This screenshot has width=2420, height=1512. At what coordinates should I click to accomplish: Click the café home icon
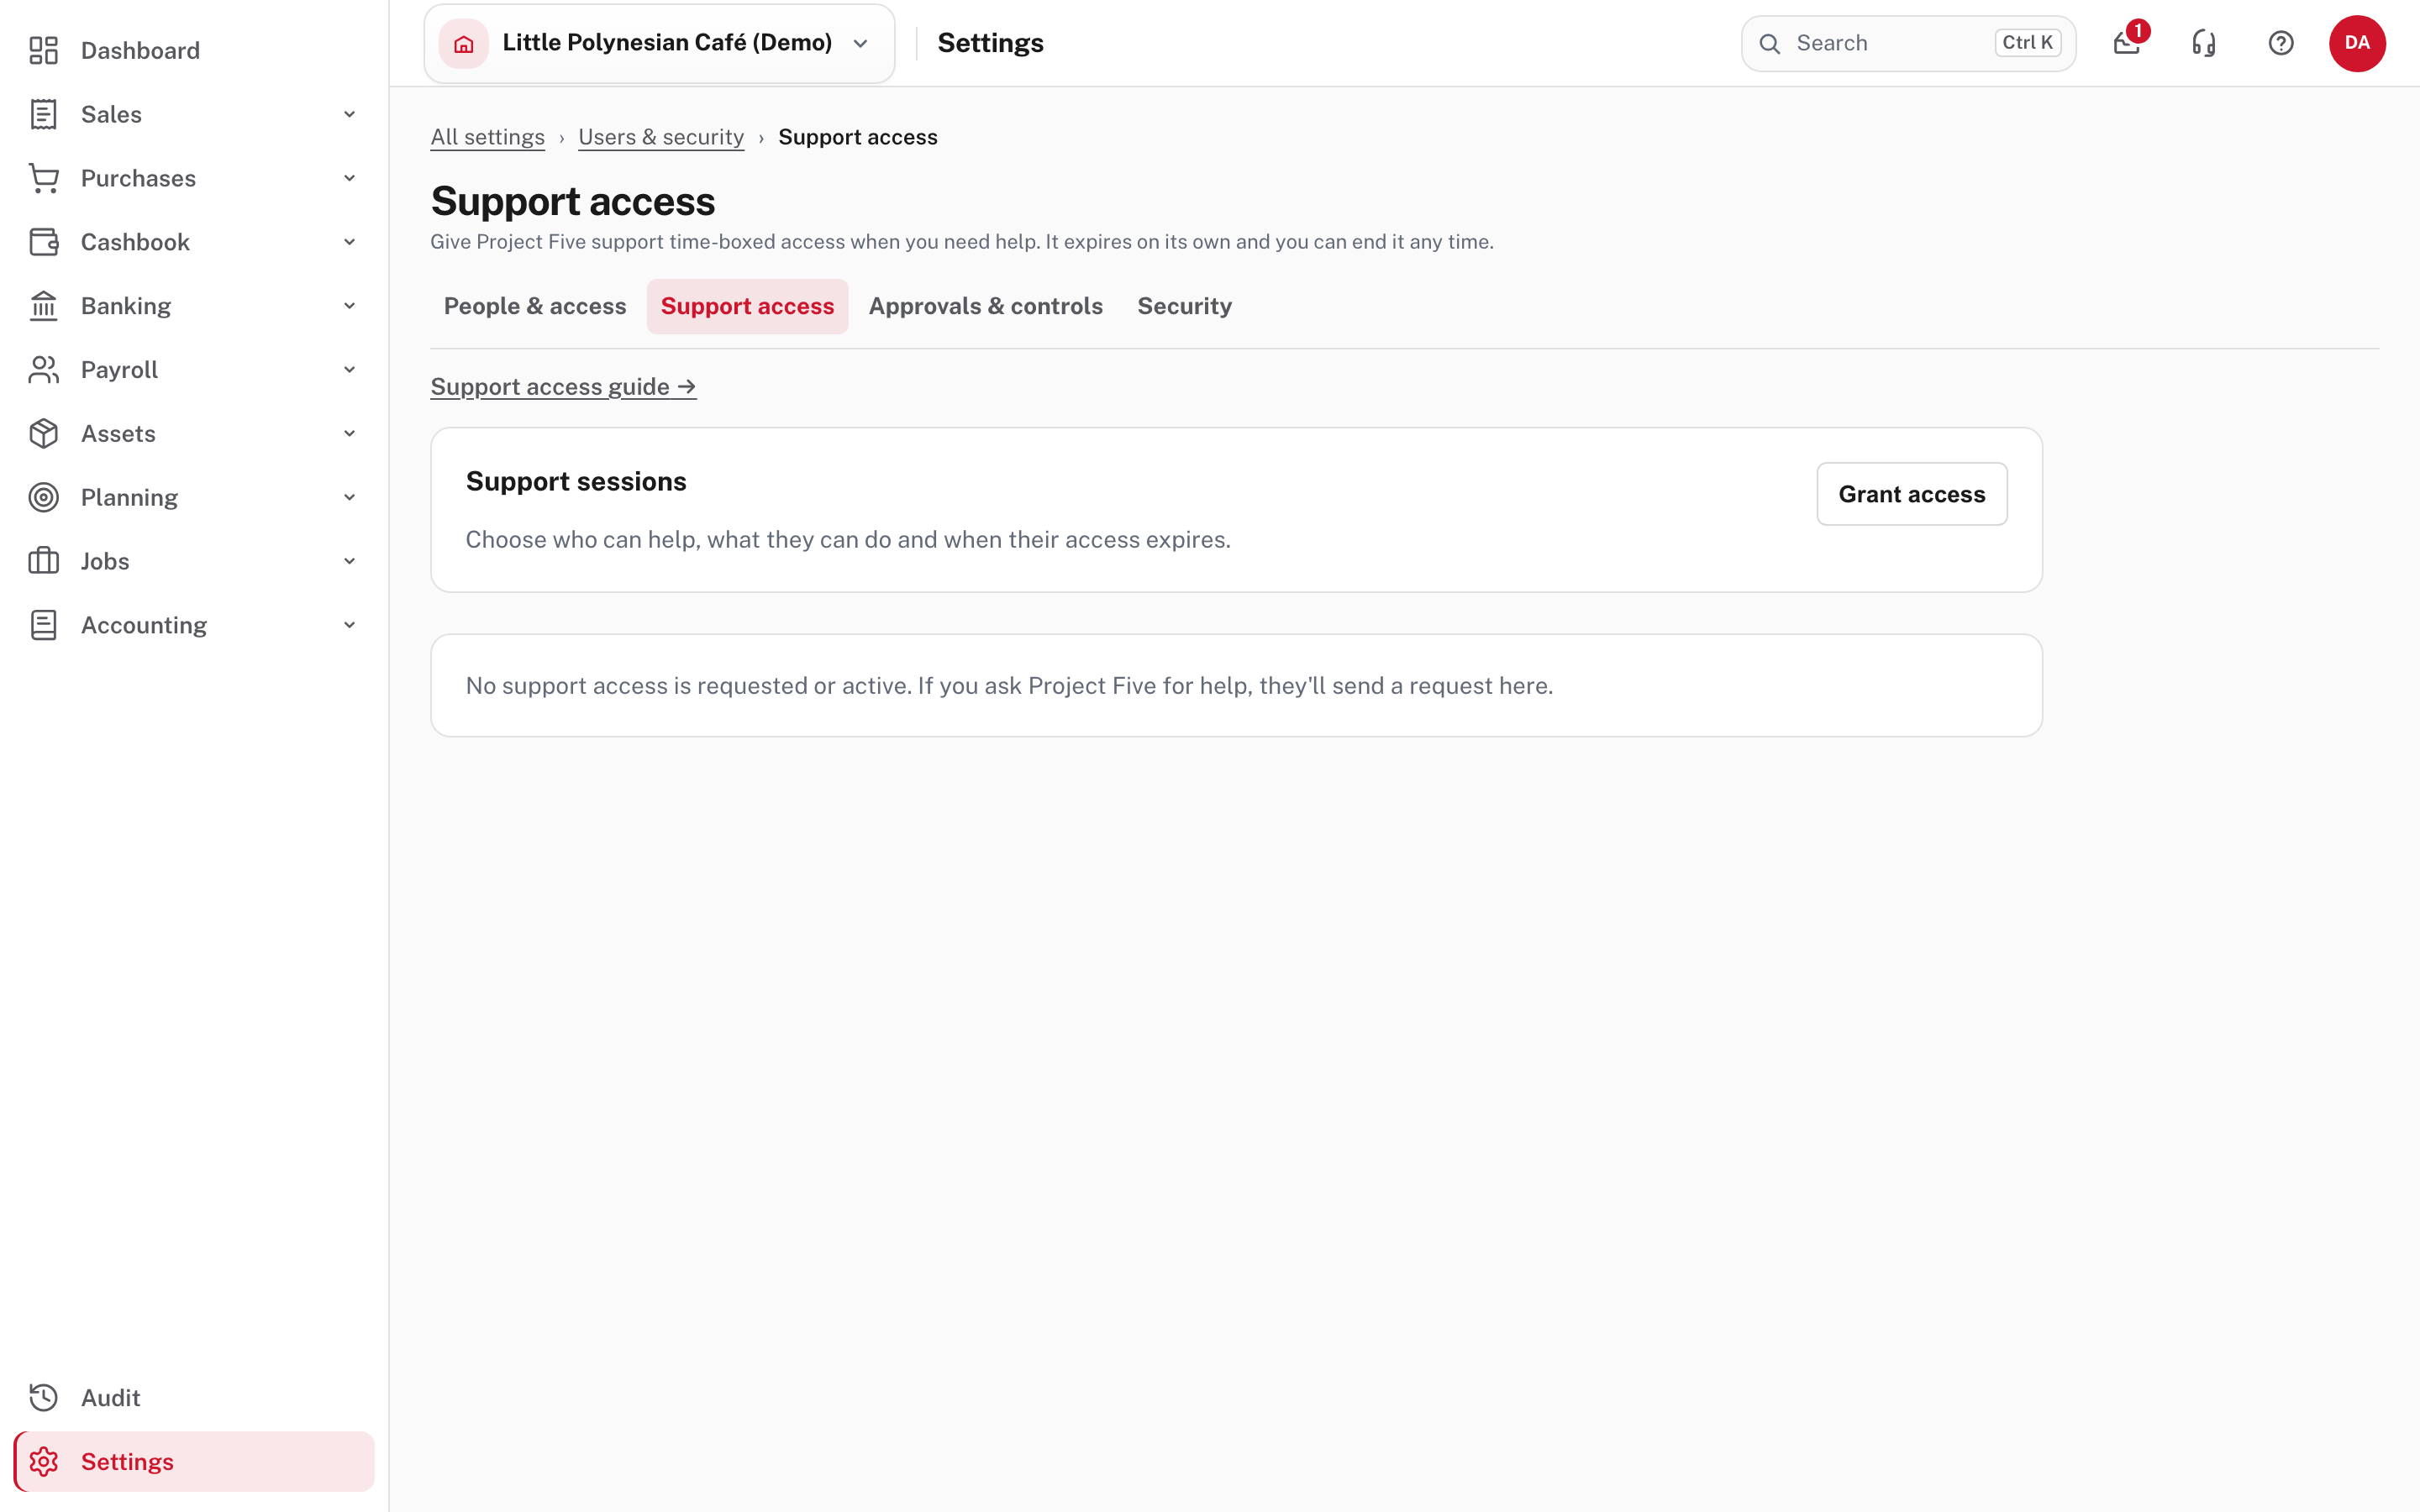tap(464, 43)
